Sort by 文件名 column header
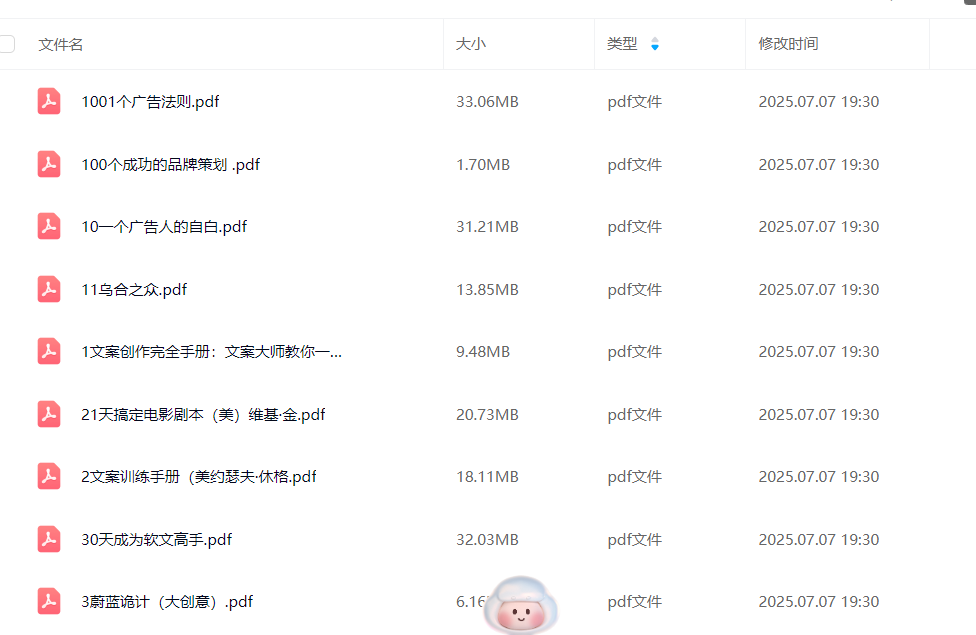 coord(61,44)
